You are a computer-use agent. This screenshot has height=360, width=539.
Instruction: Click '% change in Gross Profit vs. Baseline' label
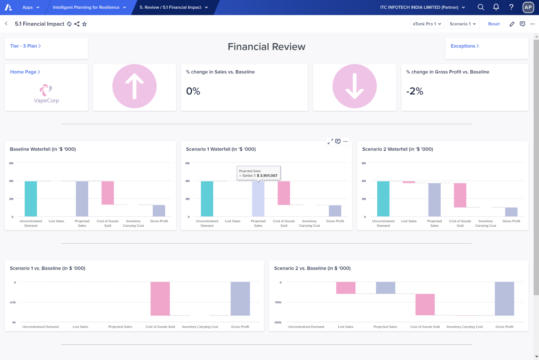point(448,72)
